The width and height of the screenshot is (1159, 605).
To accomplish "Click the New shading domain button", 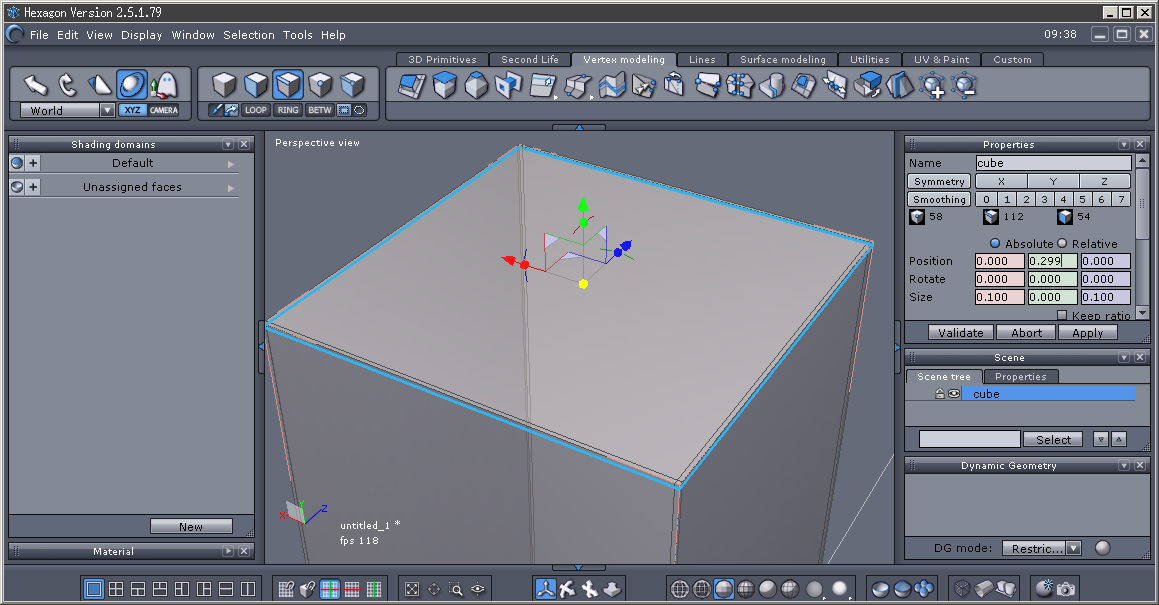I will pos(191,527).
